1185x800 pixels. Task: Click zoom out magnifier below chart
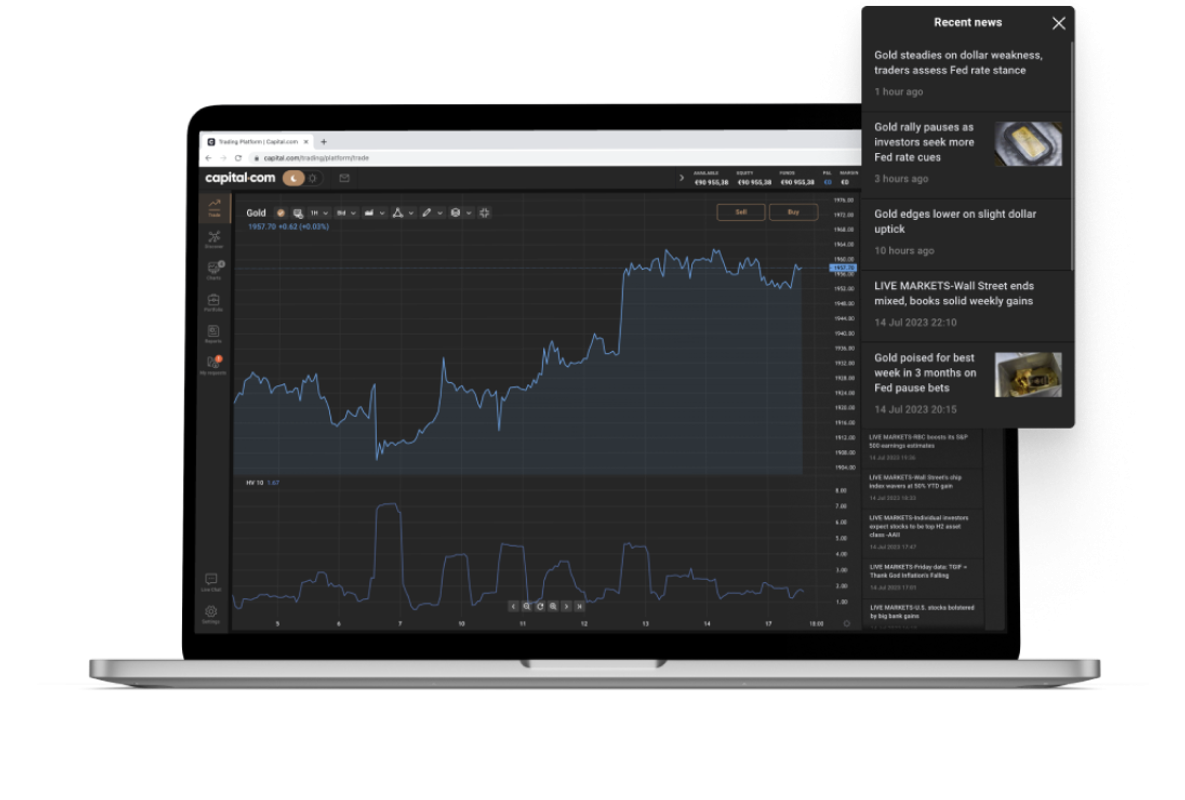click(x=527, y=606)
